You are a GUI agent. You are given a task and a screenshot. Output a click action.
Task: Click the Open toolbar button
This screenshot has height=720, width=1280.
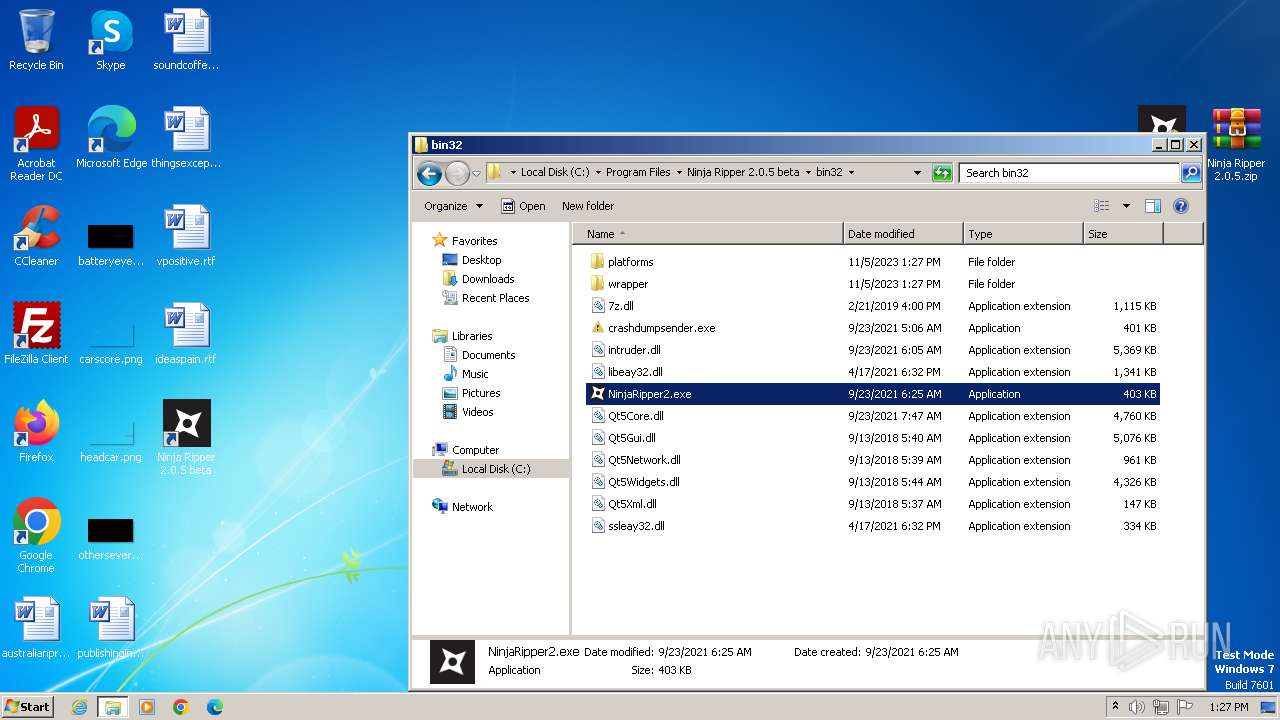pos(523,206)
